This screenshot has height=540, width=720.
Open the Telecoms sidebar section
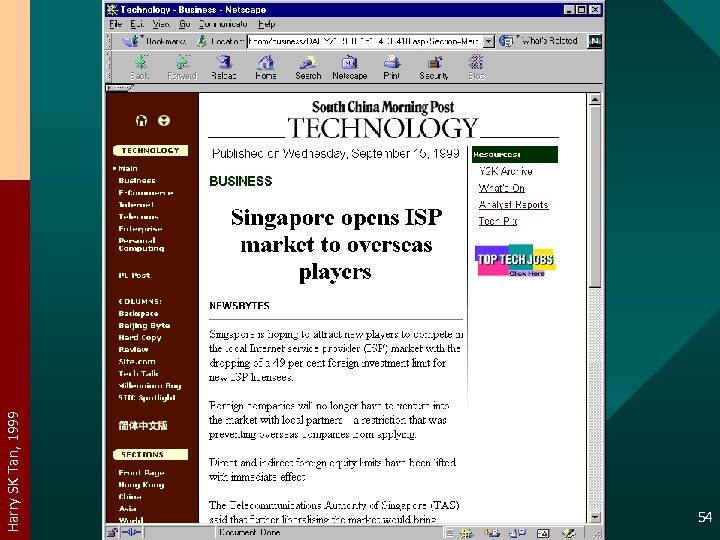(138, 216)
